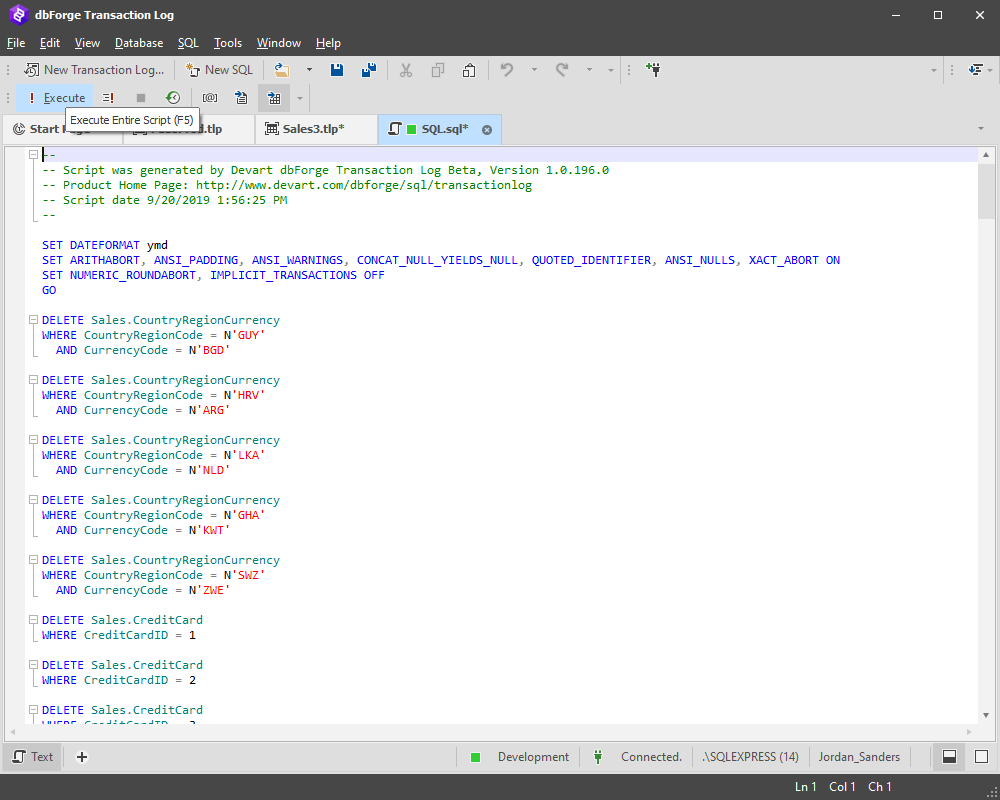1000x800 pixels.
Task: Collapse the DELETE statement for HRV / ARG
Action: pyautogui.click(x=34, y=380)
